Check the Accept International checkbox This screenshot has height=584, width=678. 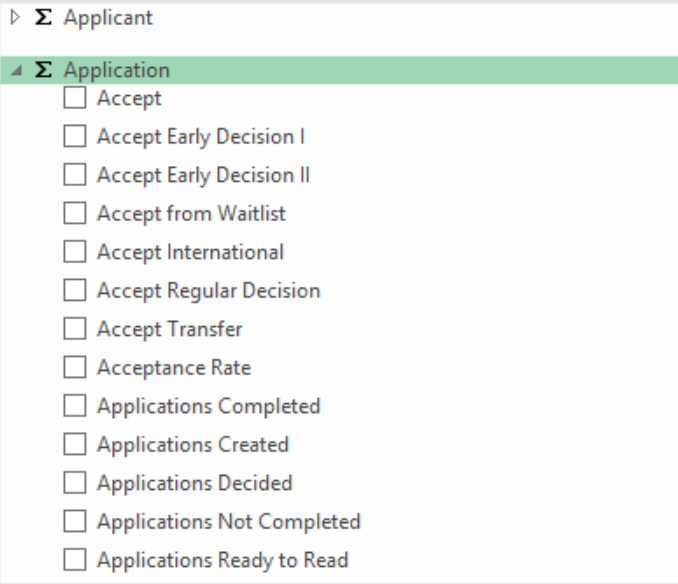[75, 252]
